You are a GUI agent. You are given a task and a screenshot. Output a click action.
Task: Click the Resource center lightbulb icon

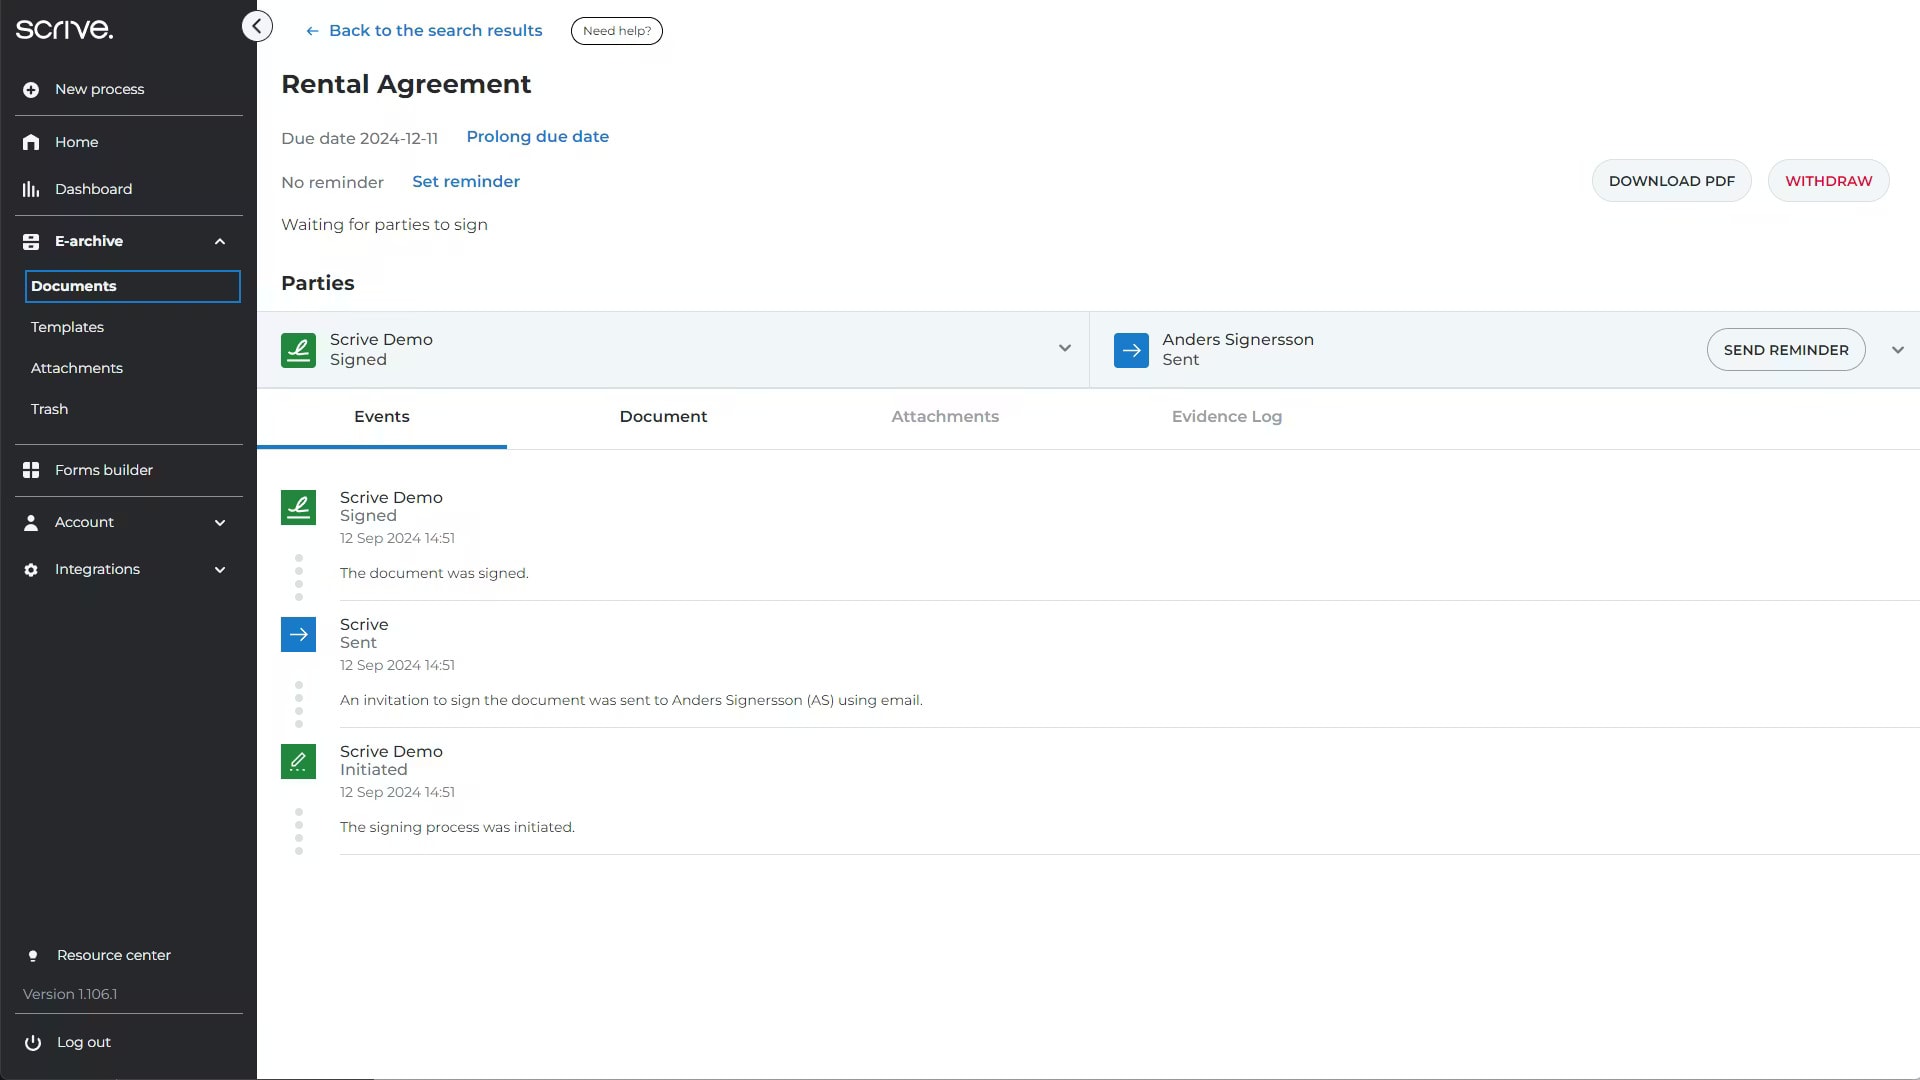33,956
